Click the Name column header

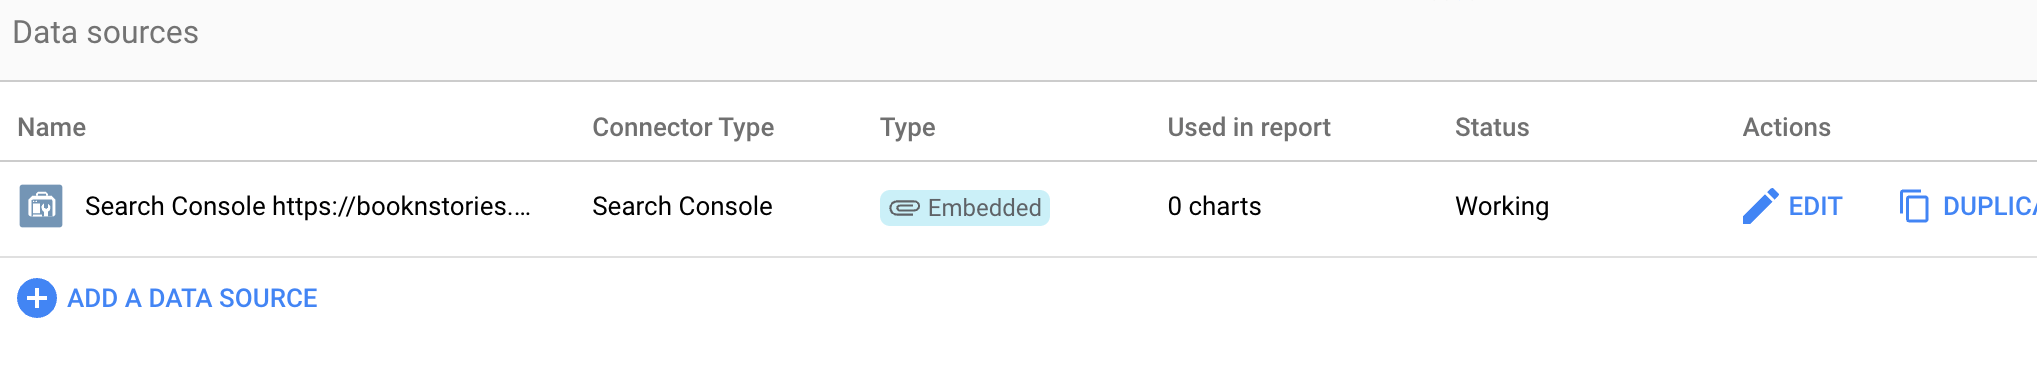[x=52, y=127]
